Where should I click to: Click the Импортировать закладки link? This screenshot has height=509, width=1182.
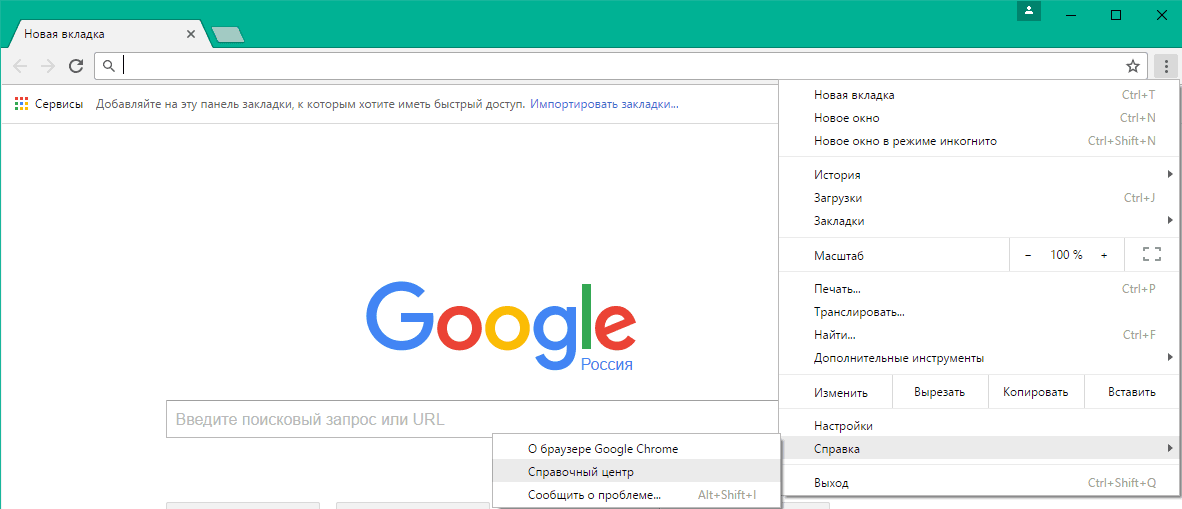604,104
